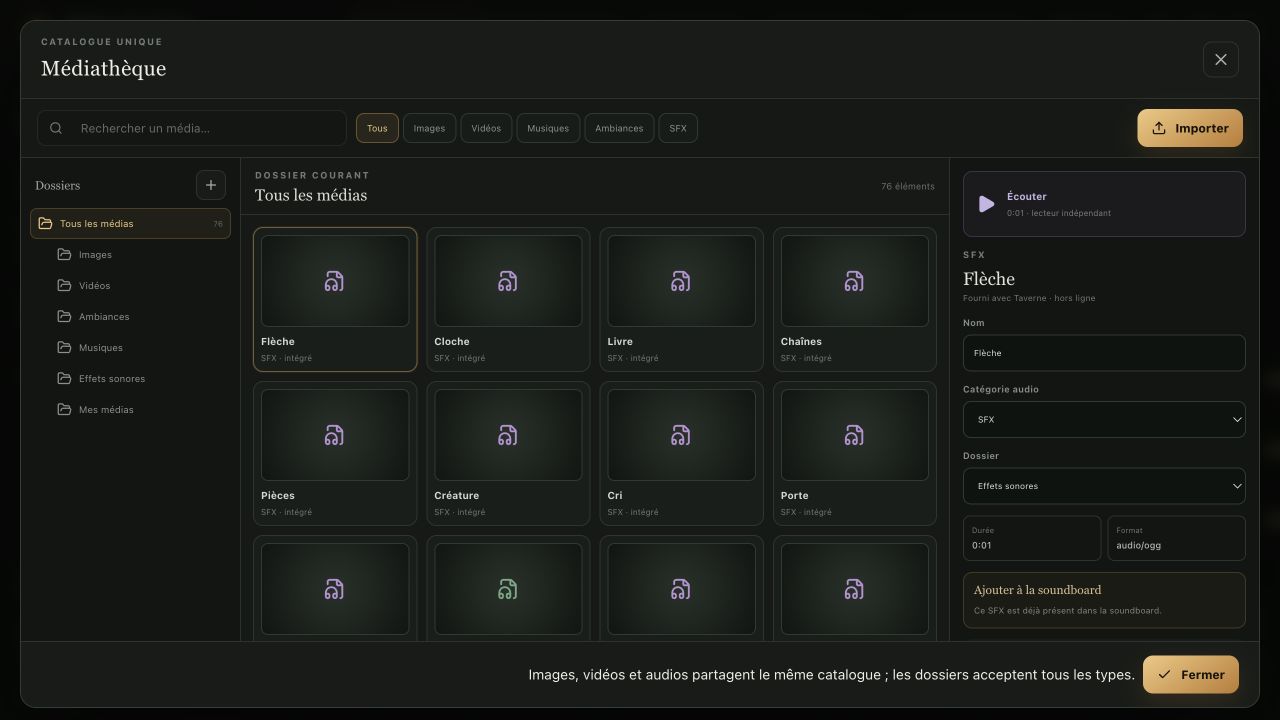Toggle the SFX filter chip
The width and height of the screenshot is (1280, 720).
pos(678,128)
